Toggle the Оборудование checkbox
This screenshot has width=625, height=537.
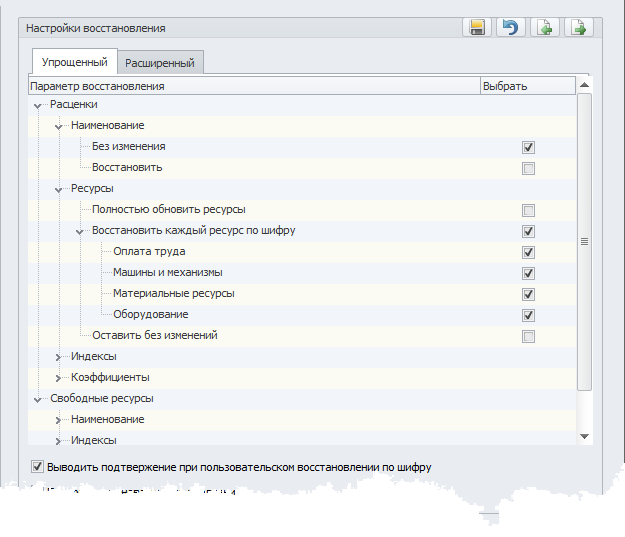pos(528,315)
